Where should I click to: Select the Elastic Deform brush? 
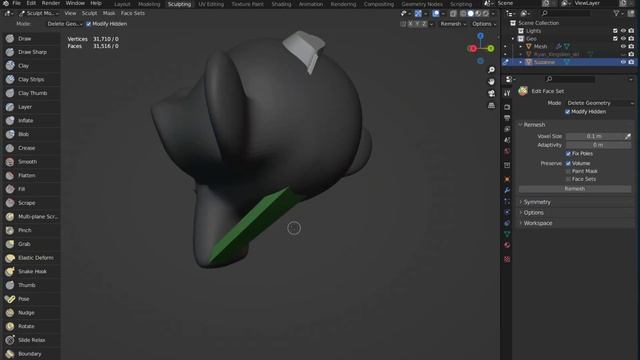click(32, 258)
